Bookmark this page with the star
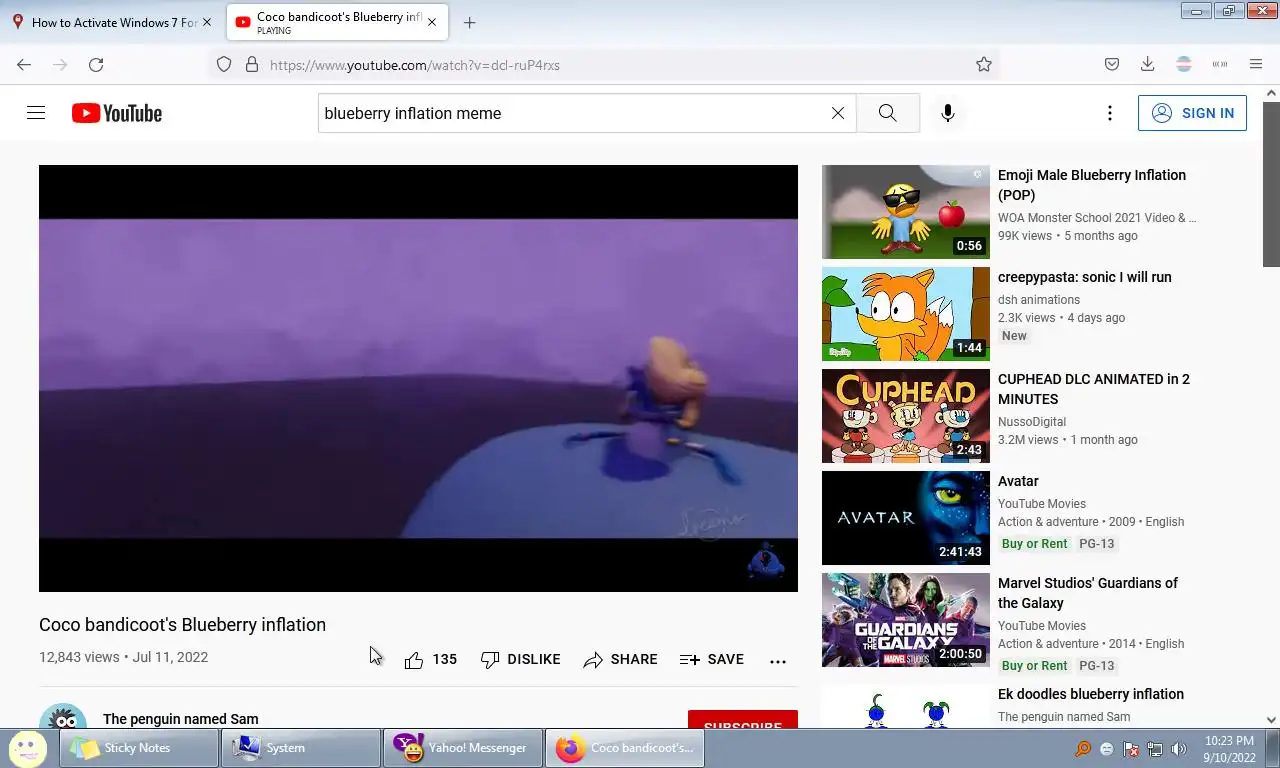 (984, 64)
